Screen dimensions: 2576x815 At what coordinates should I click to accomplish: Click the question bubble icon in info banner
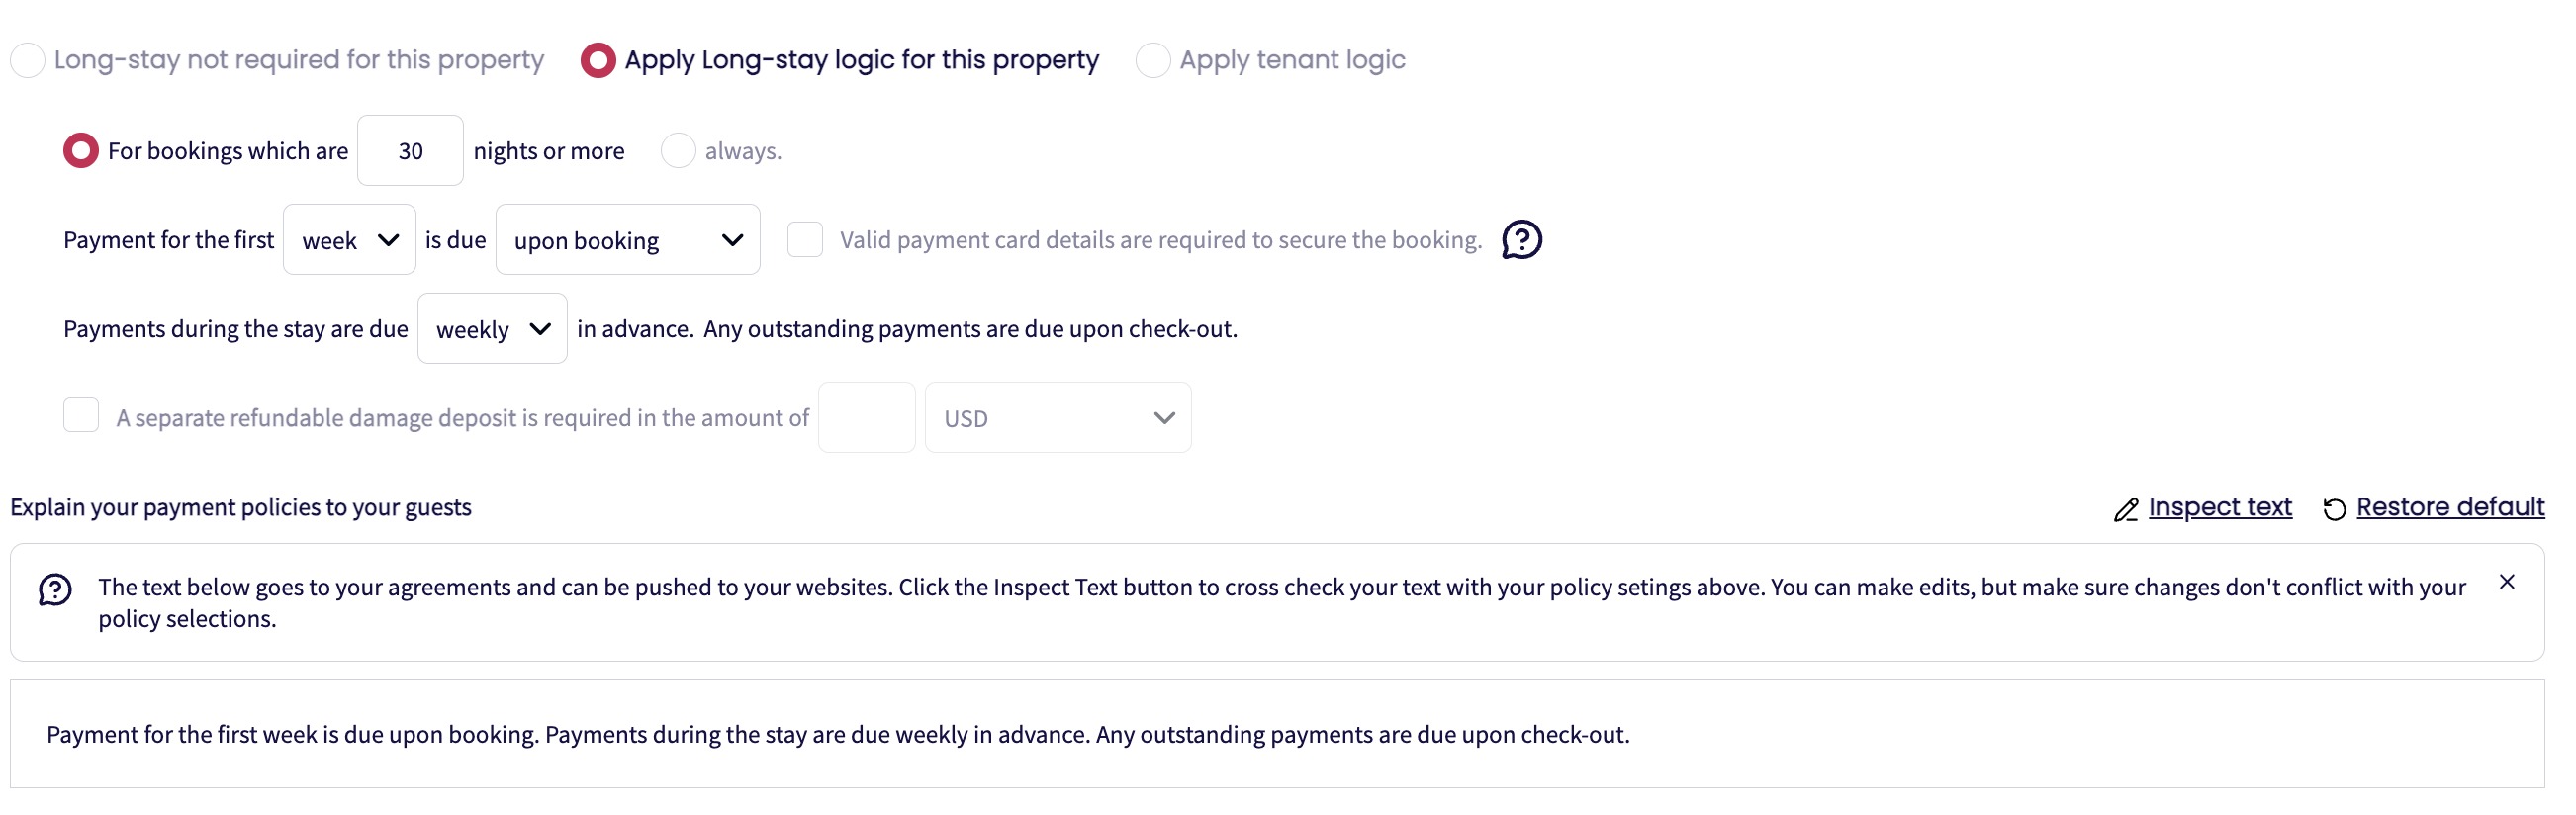coord(55,590)
